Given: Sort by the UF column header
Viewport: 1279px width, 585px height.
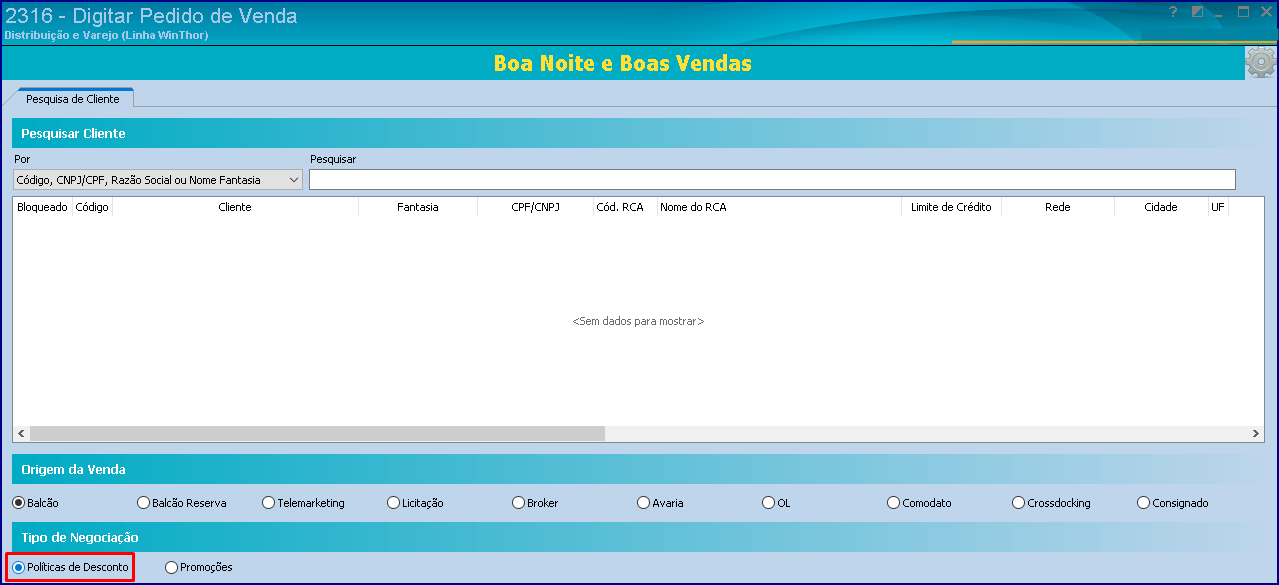Looking at the screenshot, I should coord(1218,207).
